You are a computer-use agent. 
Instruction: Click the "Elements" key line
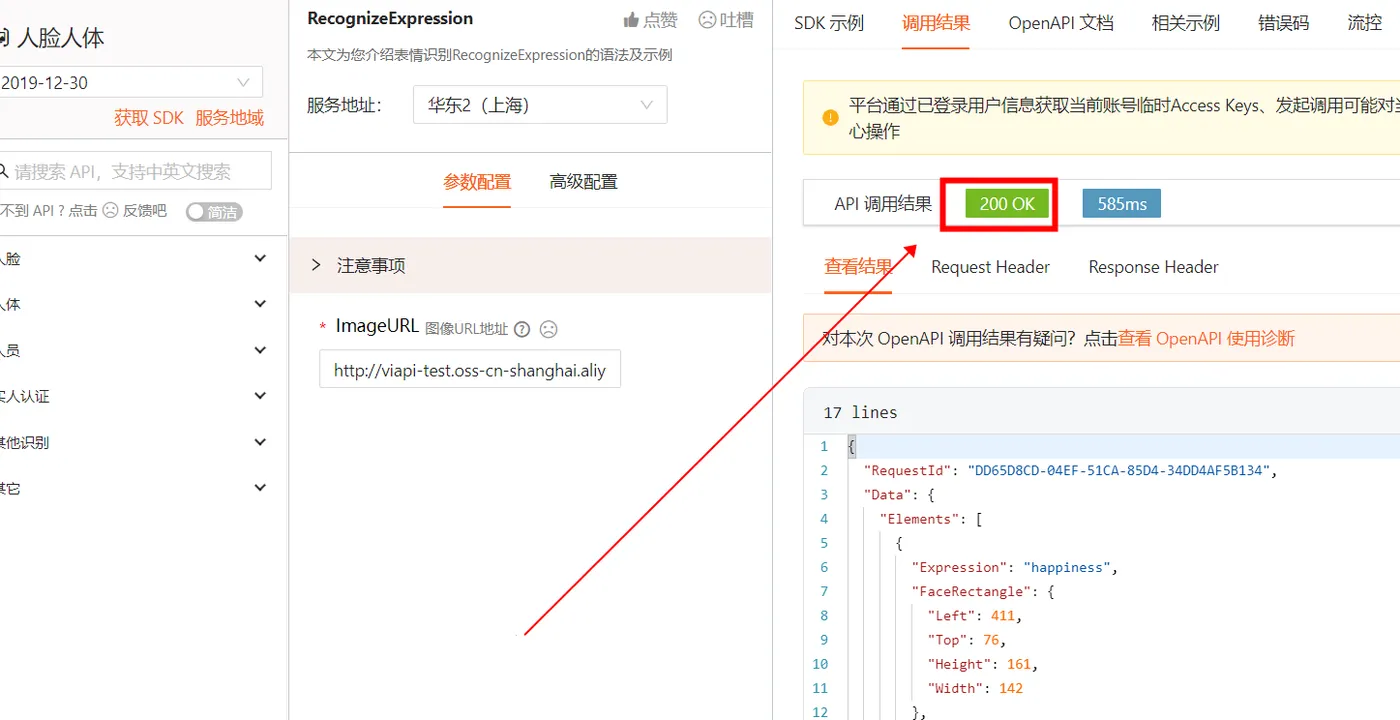pyautogui.click(x=931, y=519)
